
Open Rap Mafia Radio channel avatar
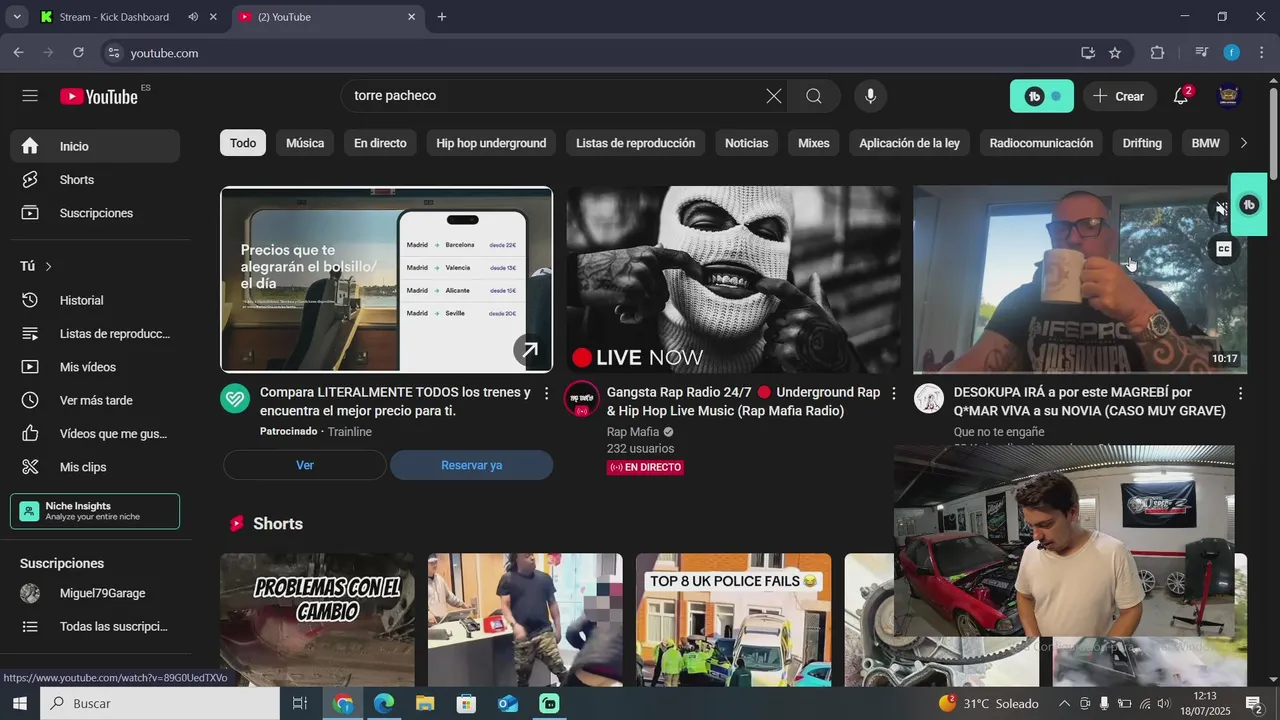pos(582,398)
